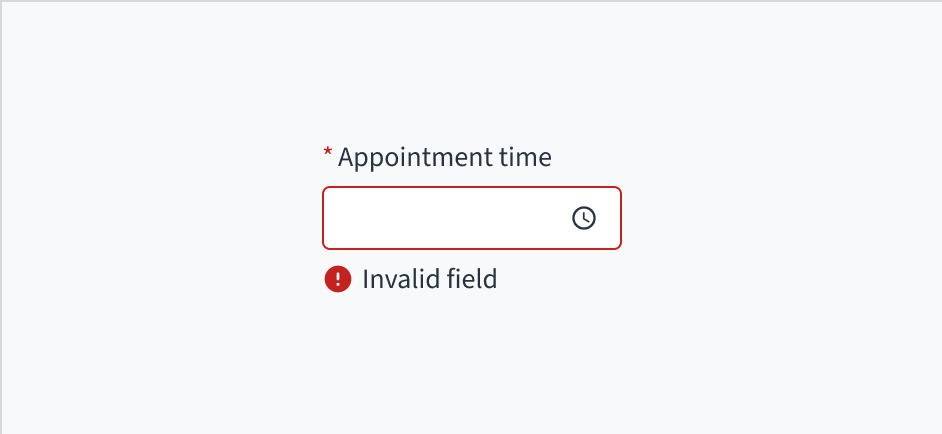
Task: Show time options using the clock icon
Action: 584,218
